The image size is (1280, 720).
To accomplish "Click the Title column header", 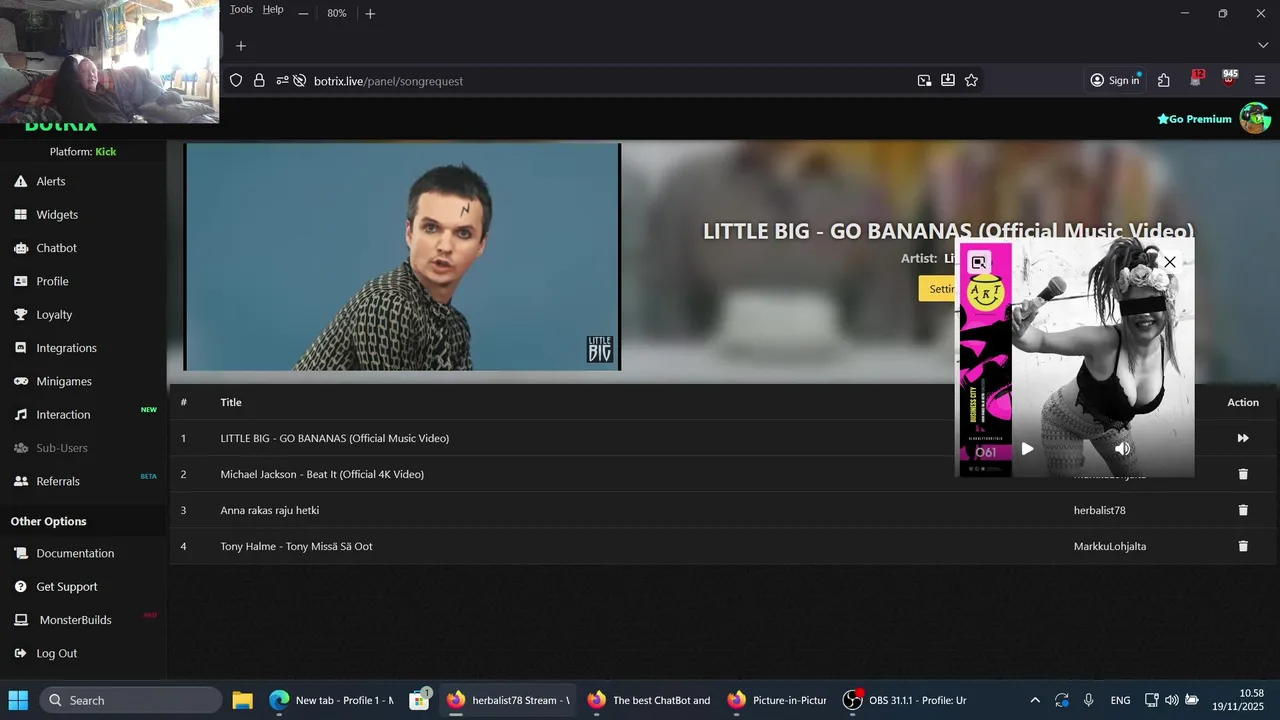I will 231,402.
